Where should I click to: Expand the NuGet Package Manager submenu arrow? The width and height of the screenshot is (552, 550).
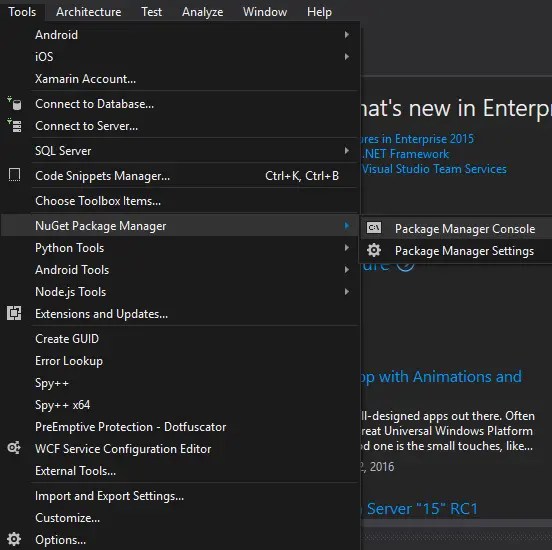pyautogui.click(x=347, y=226)
